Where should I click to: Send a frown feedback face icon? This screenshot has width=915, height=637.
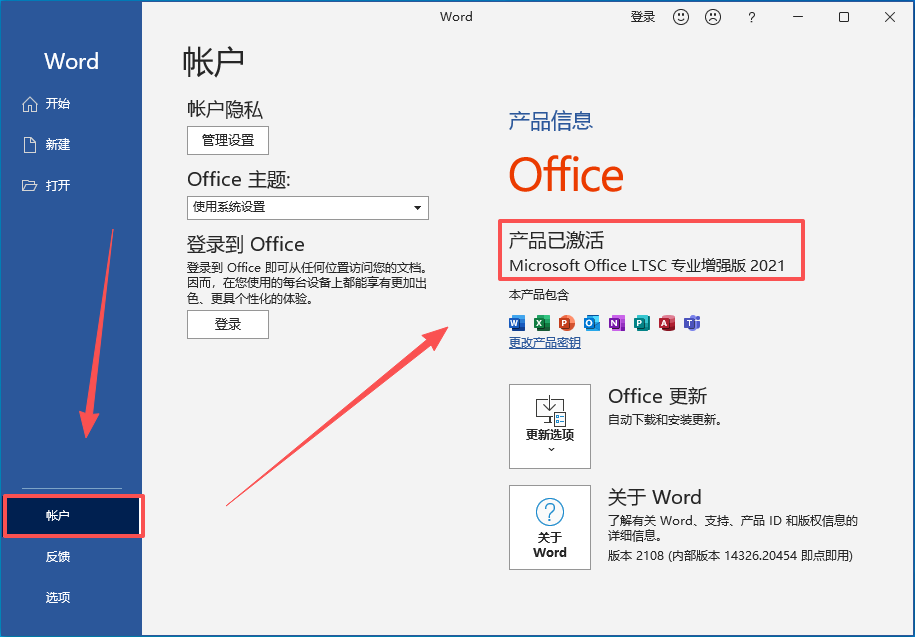(x=713, y=17)
